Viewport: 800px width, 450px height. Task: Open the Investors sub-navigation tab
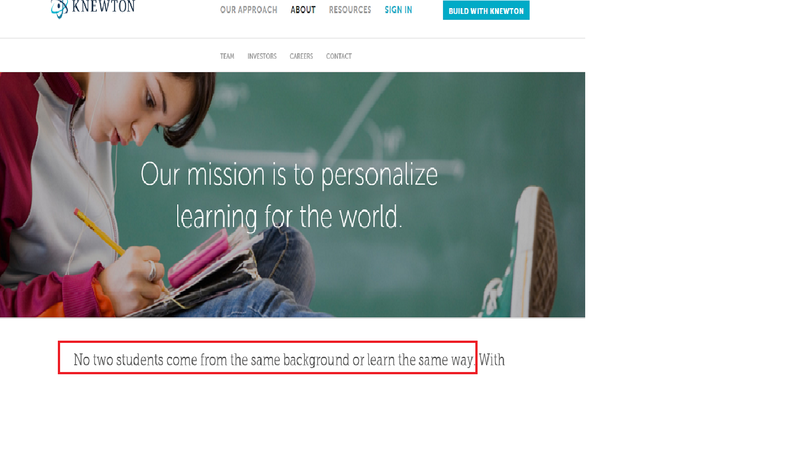point(262,56)
